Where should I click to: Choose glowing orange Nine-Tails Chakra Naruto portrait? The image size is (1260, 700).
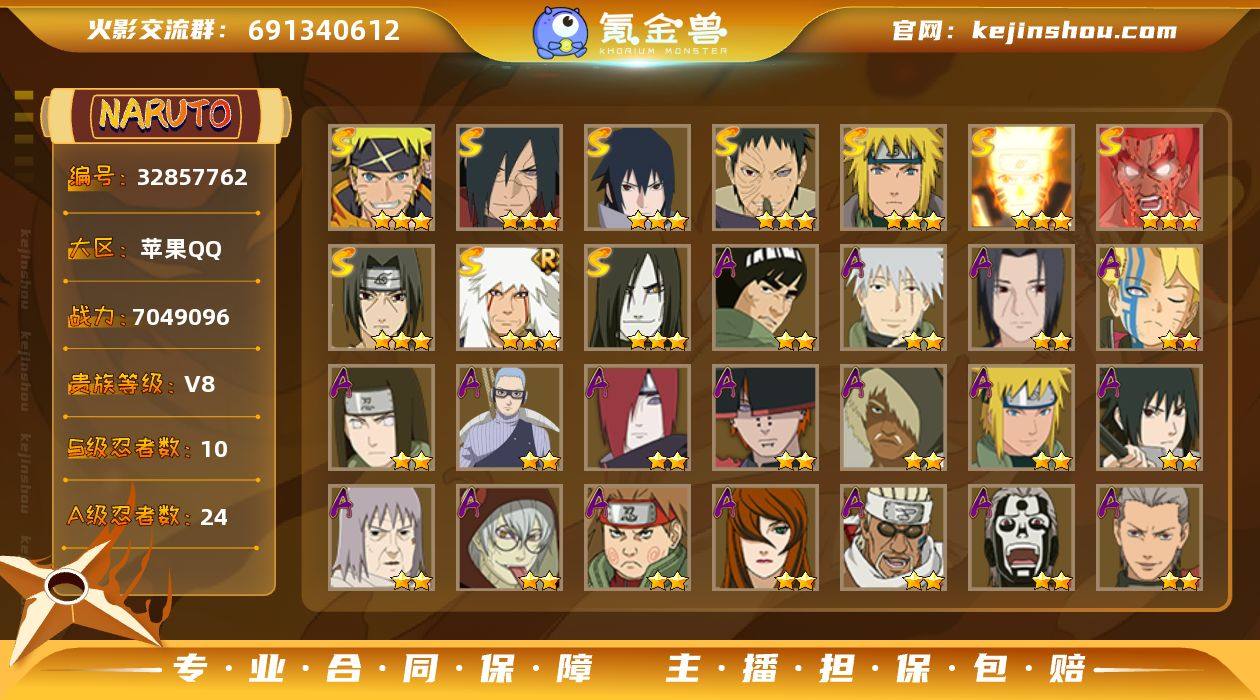click(1022, 178)
